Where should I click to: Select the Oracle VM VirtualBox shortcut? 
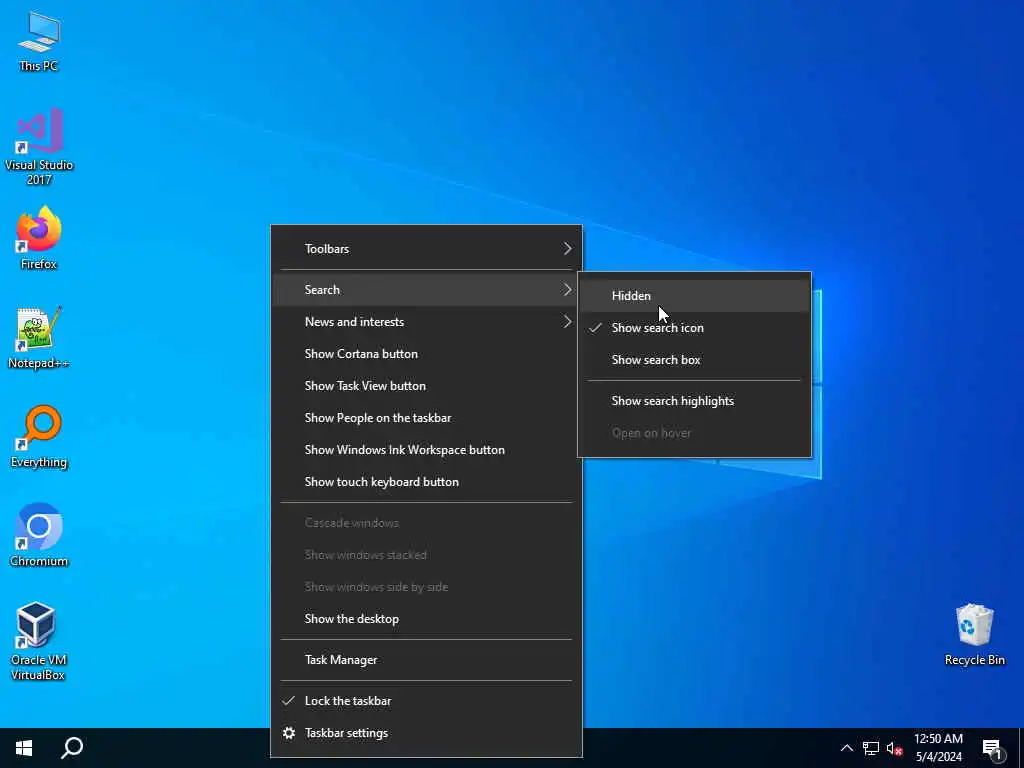tap(37, 642)
